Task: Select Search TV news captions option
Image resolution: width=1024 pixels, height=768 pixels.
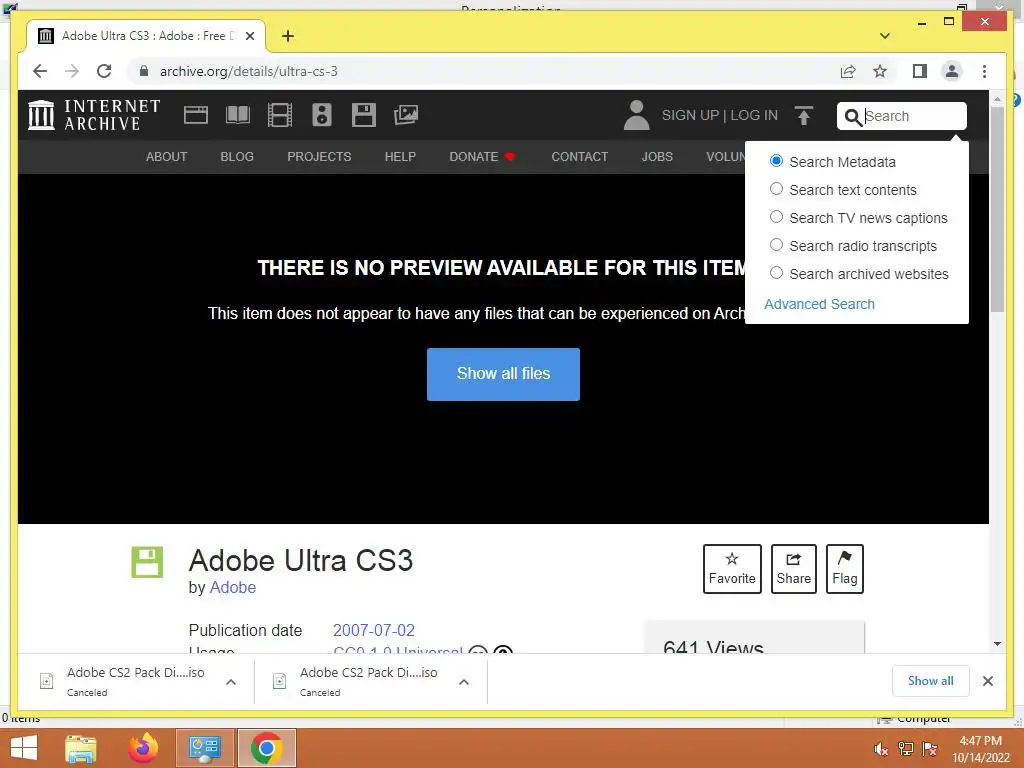Action: click(776, 217)
